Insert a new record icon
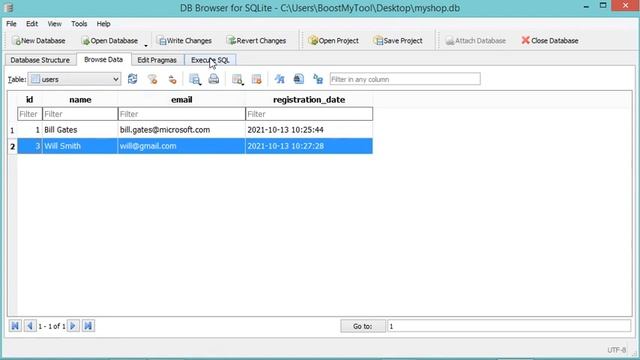Viewport: 640px width, 360px height. pos(237,79)
